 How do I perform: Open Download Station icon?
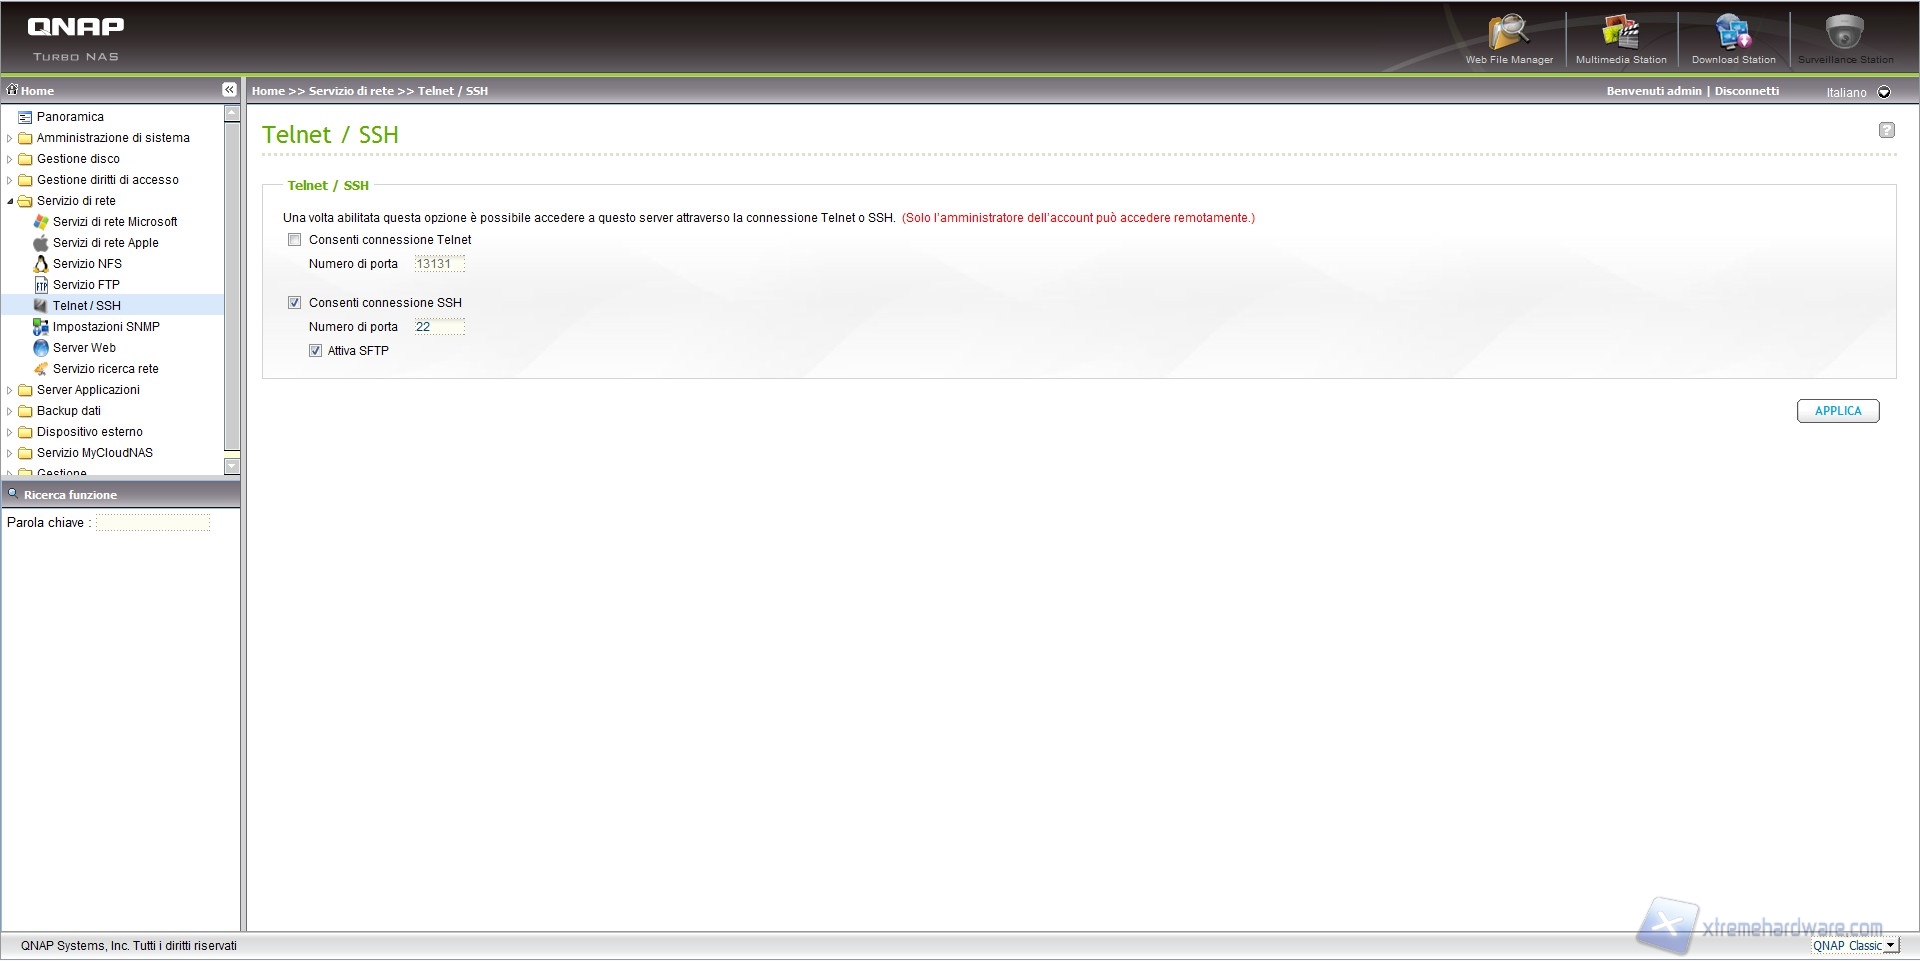pyautogui.click(x=1733, y=38)
